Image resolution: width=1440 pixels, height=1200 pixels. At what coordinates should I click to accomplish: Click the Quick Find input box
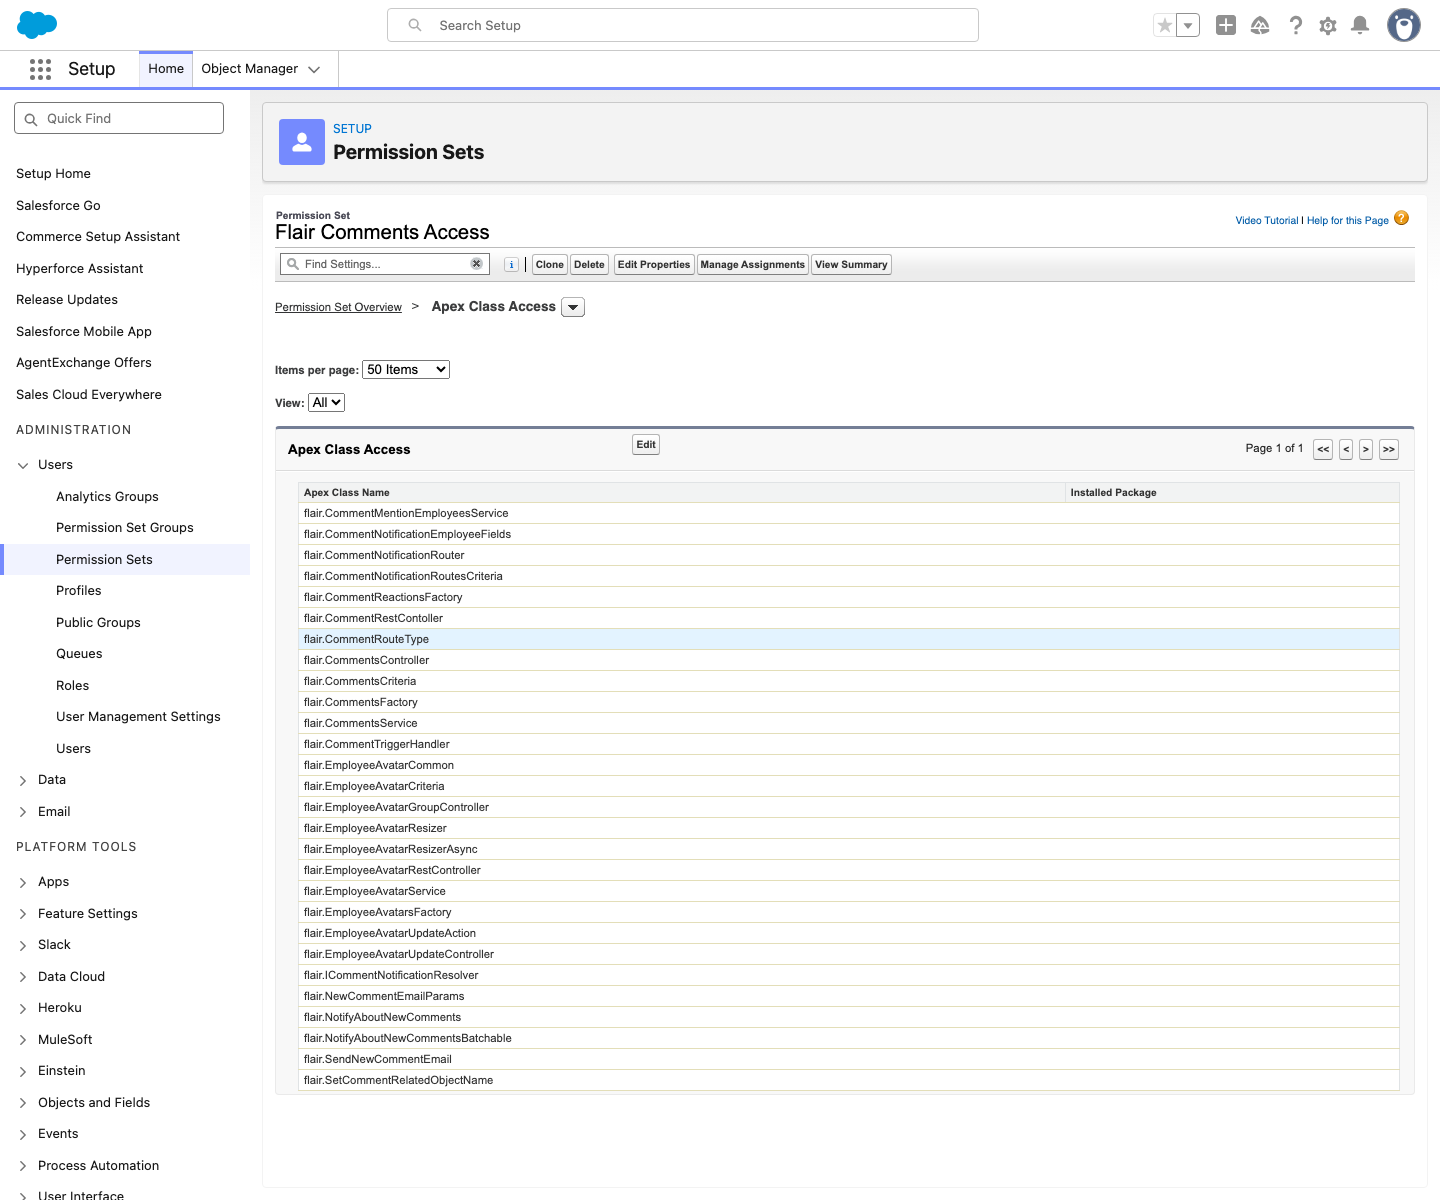point(119,118)
